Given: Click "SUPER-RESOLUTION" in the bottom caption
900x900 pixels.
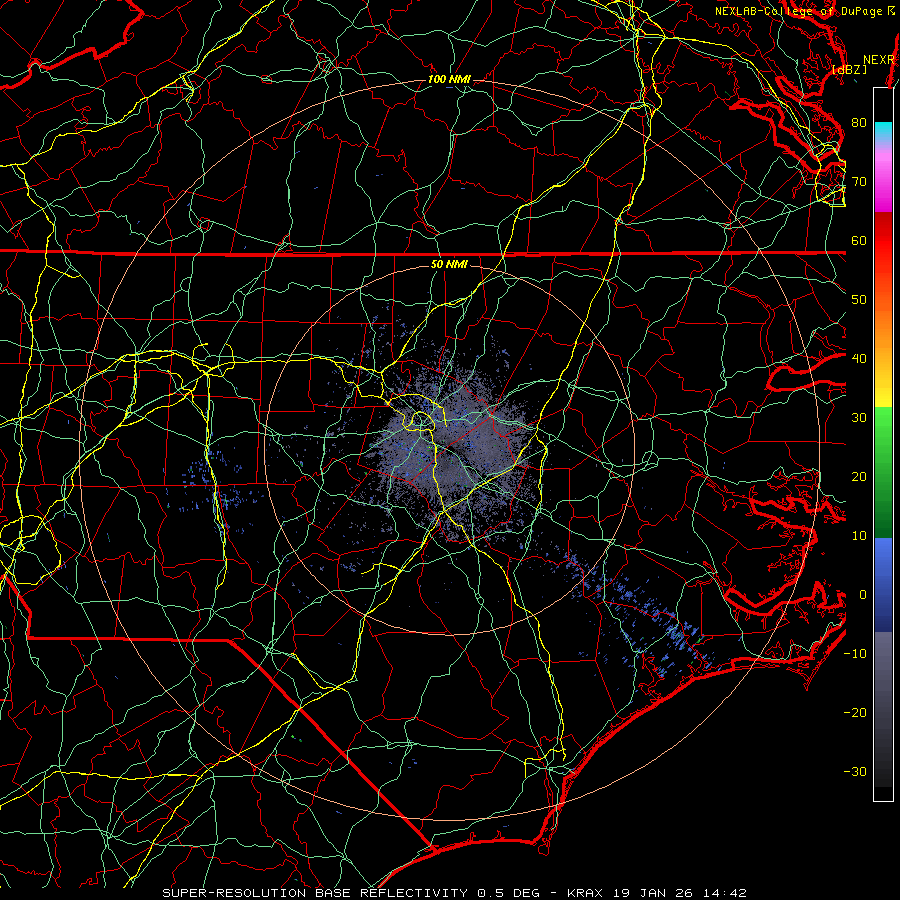Looking at the screenshot, I should point(234,893).
